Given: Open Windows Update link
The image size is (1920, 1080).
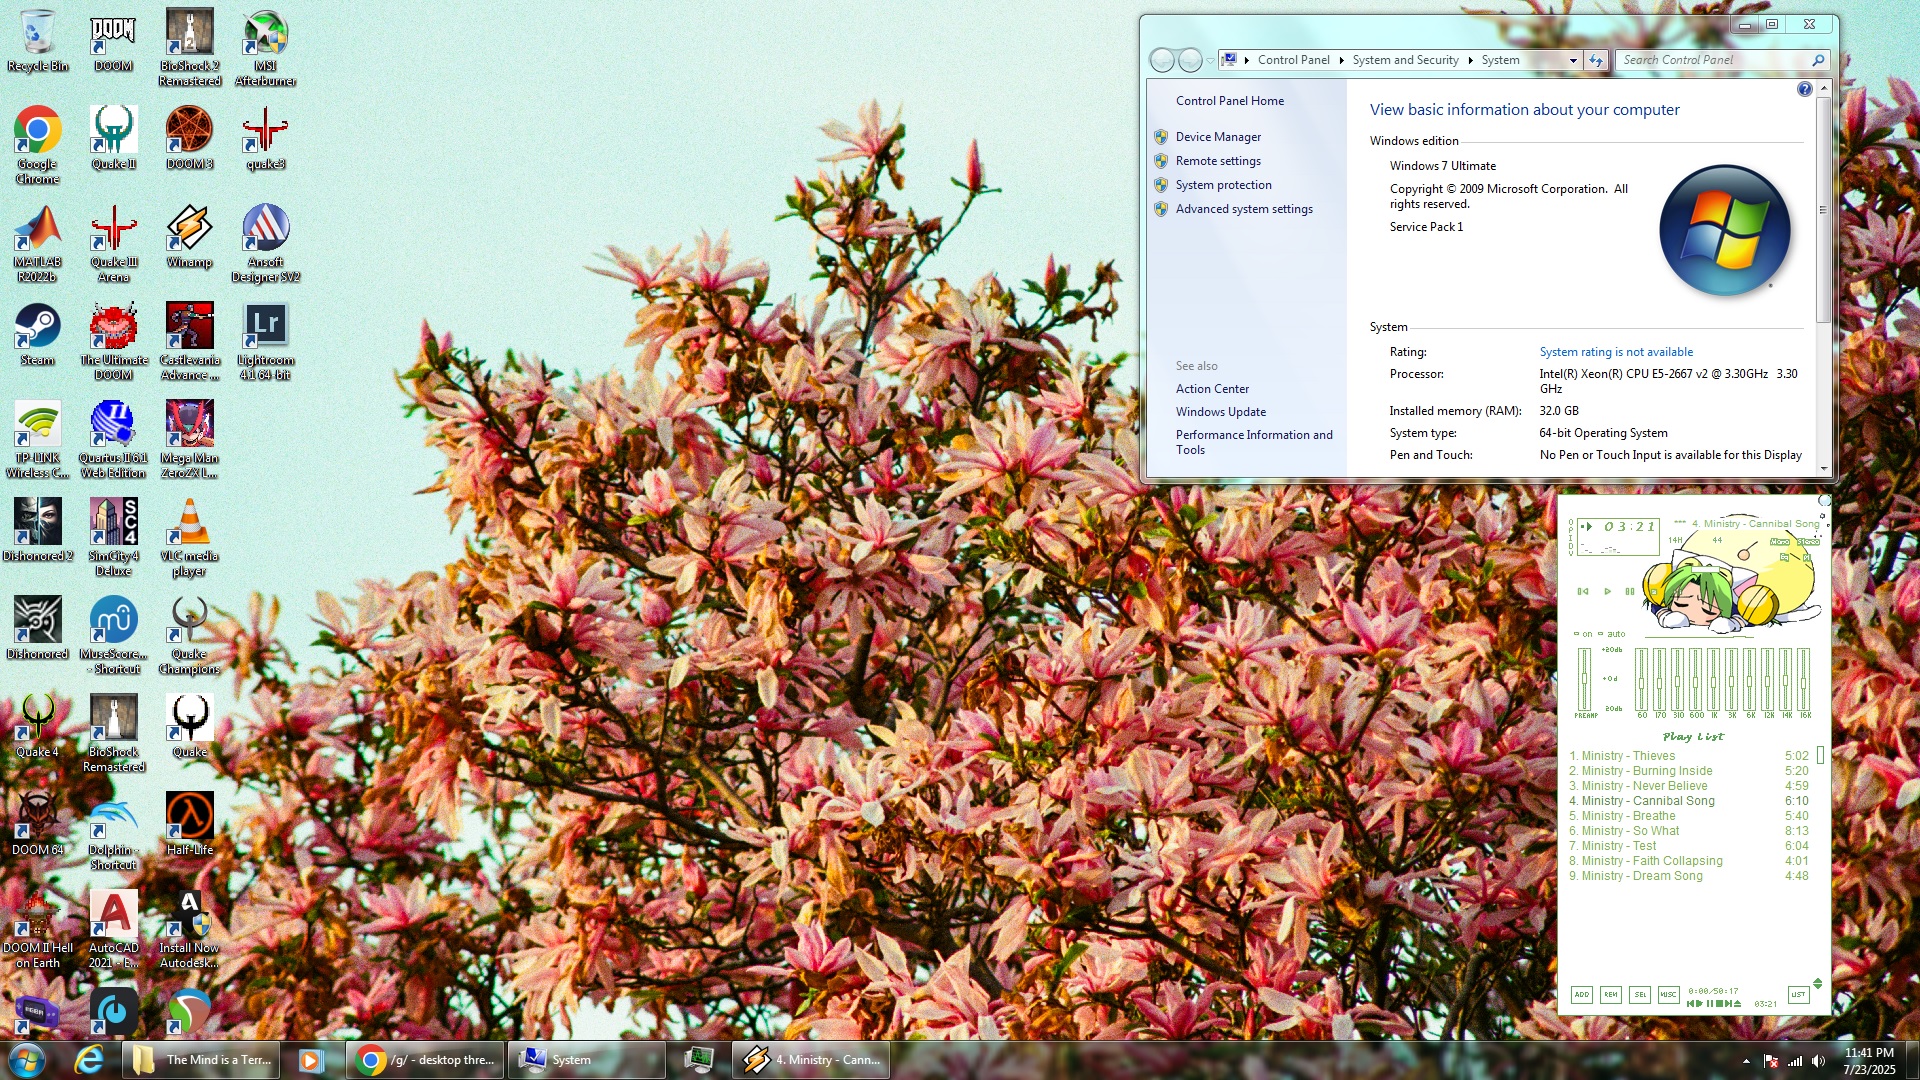Looking at the screenshot, I should click(1220, 412).
